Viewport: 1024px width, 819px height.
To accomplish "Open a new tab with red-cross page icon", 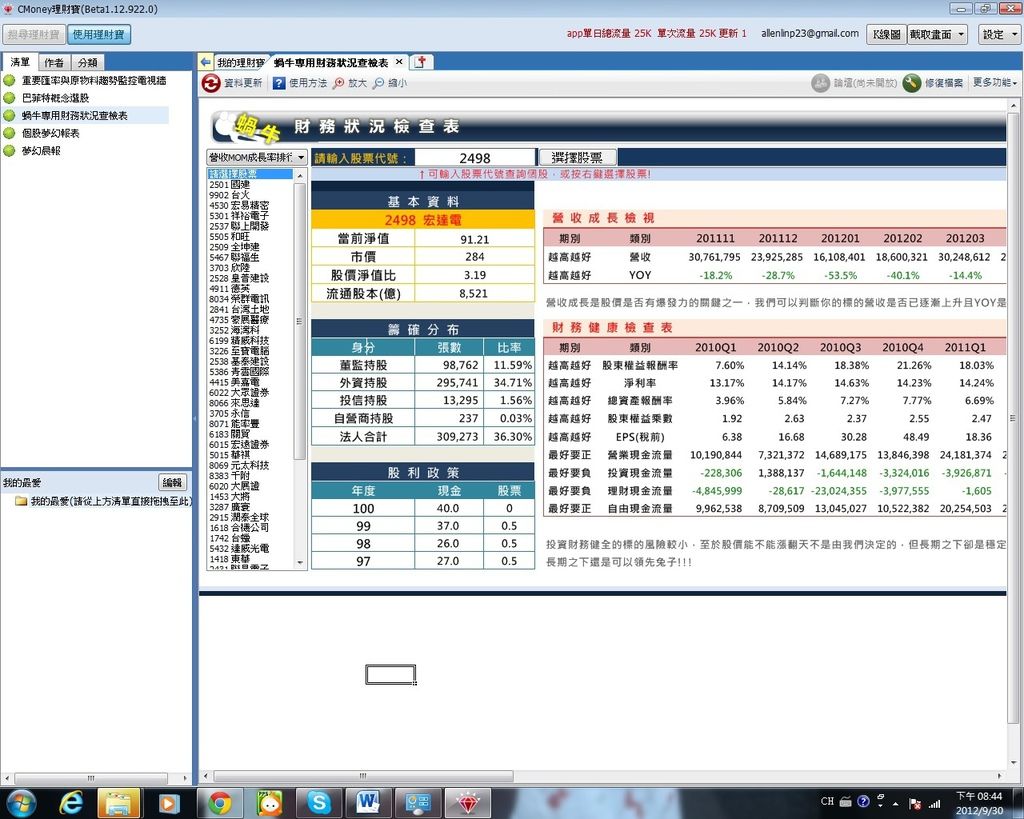I will click(x=421, y=62).
